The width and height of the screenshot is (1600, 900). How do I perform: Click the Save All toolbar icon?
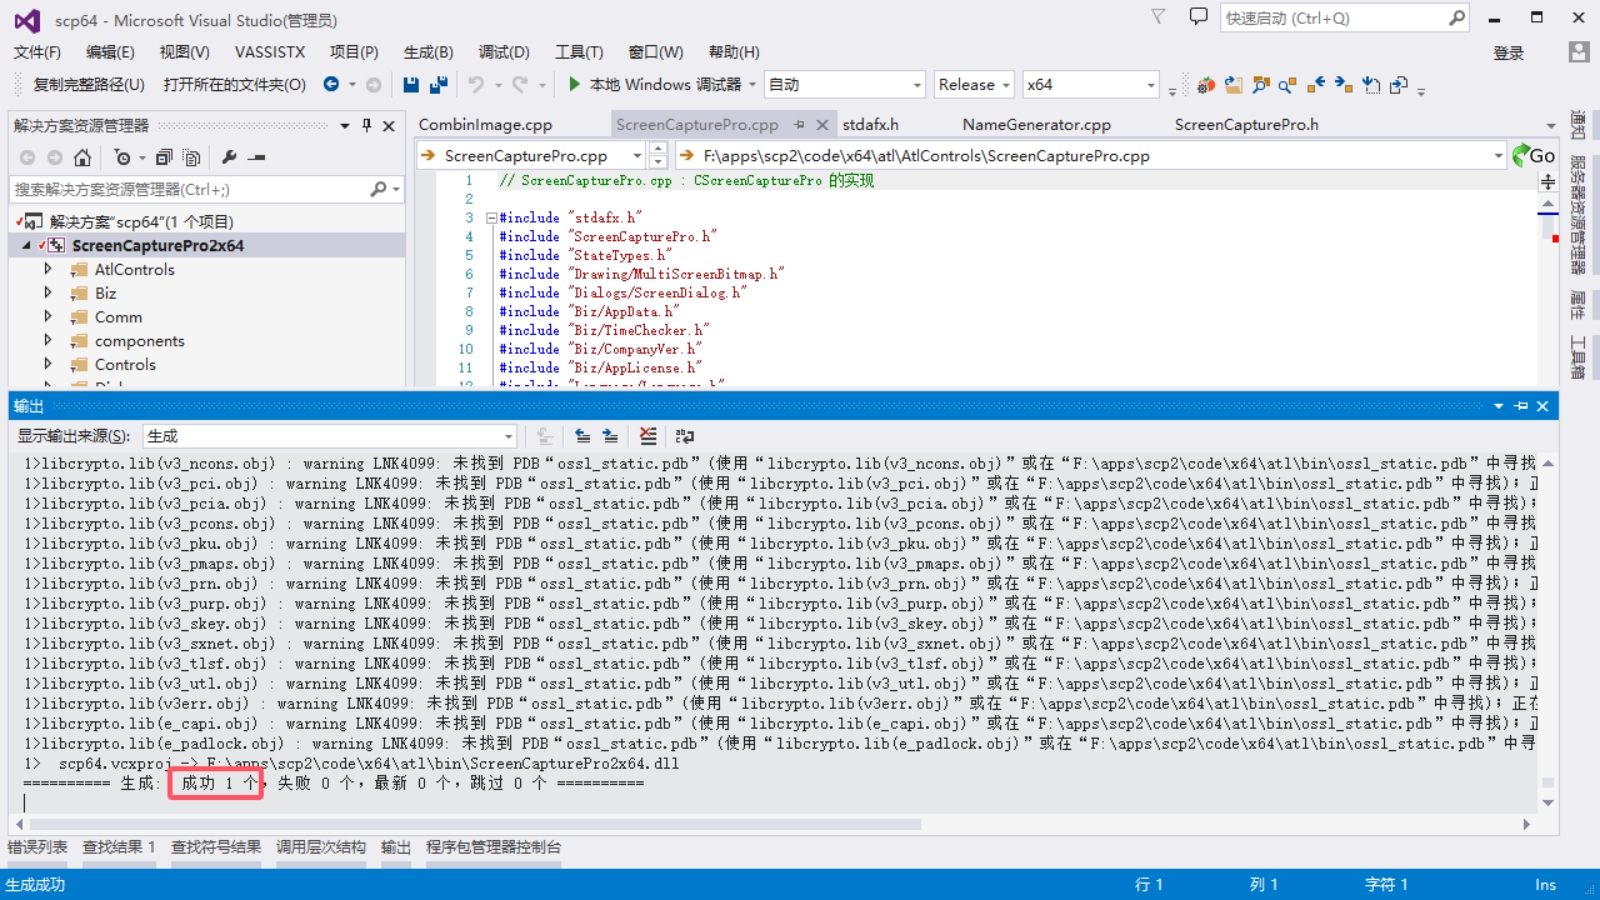pyautogui.click(x=438, y=85)
